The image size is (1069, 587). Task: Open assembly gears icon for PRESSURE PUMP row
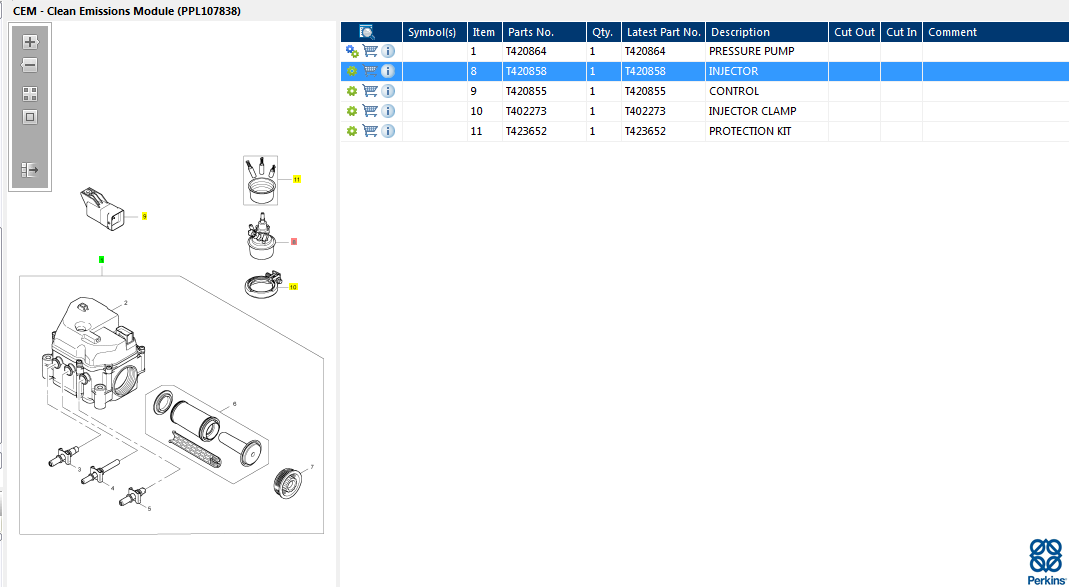pyautogui.click(x=352, y=51)
